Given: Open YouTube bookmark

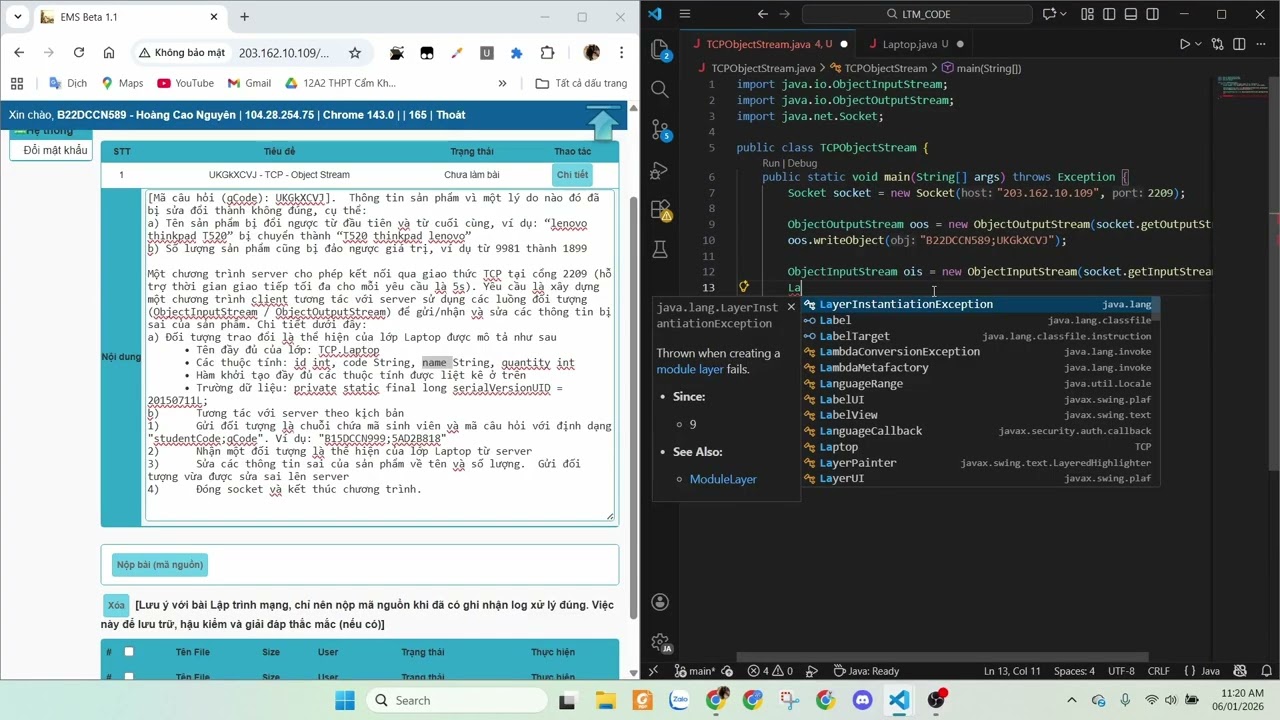Looking at the screenshot, I should tap(185, 83).
